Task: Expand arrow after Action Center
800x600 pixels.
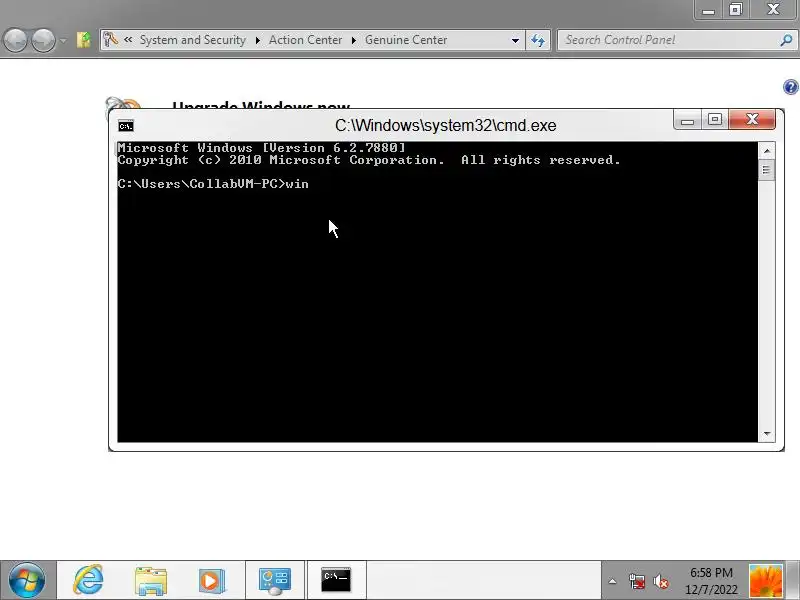Action: click(354, 40)
